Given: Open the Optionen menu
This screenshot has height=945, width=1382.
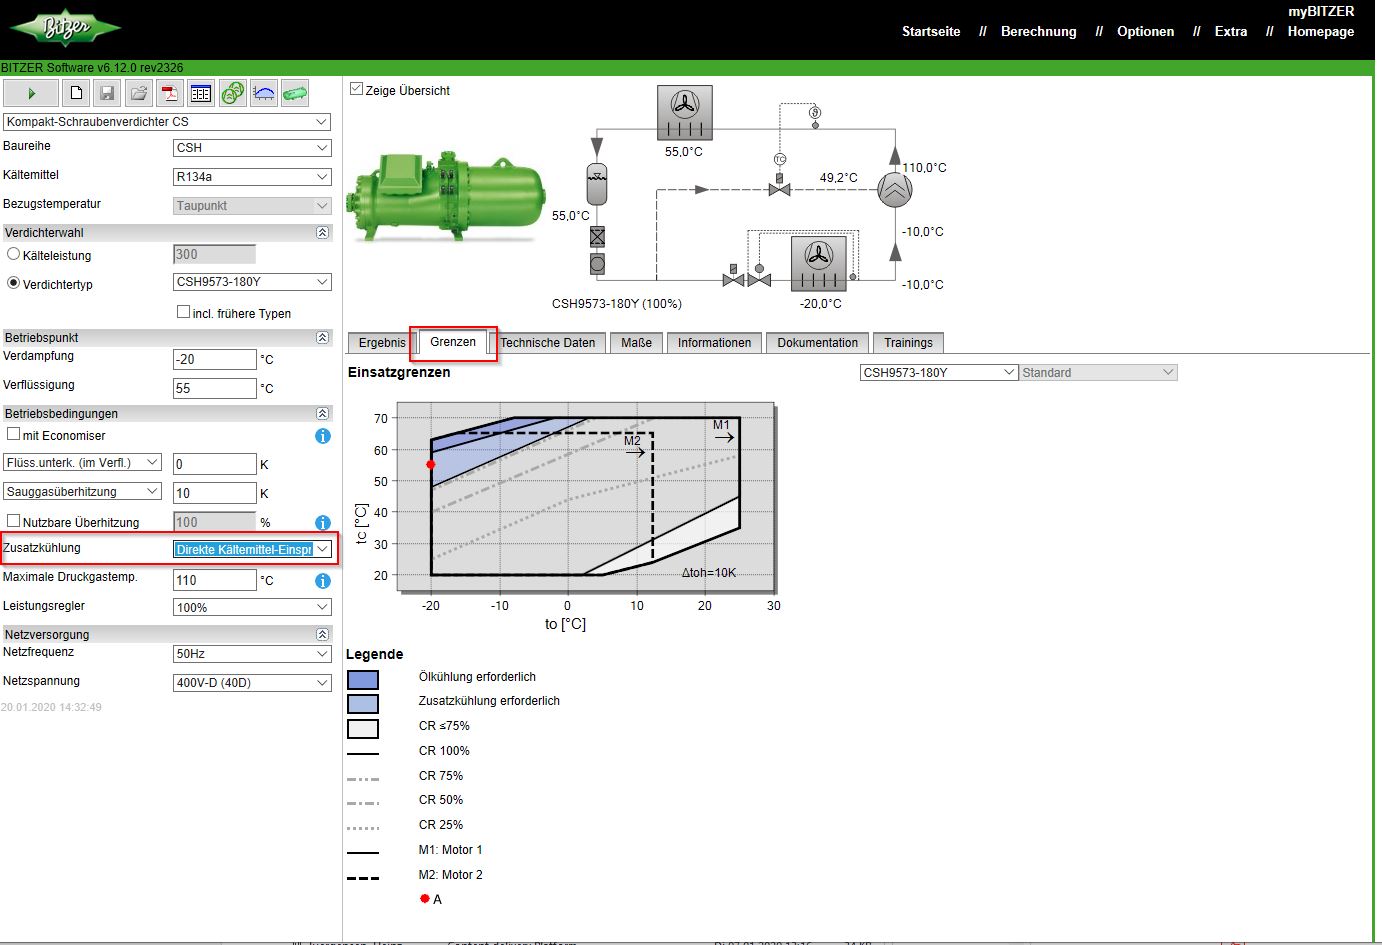Looking at the screenshot, I should [x=1146, y=32].
